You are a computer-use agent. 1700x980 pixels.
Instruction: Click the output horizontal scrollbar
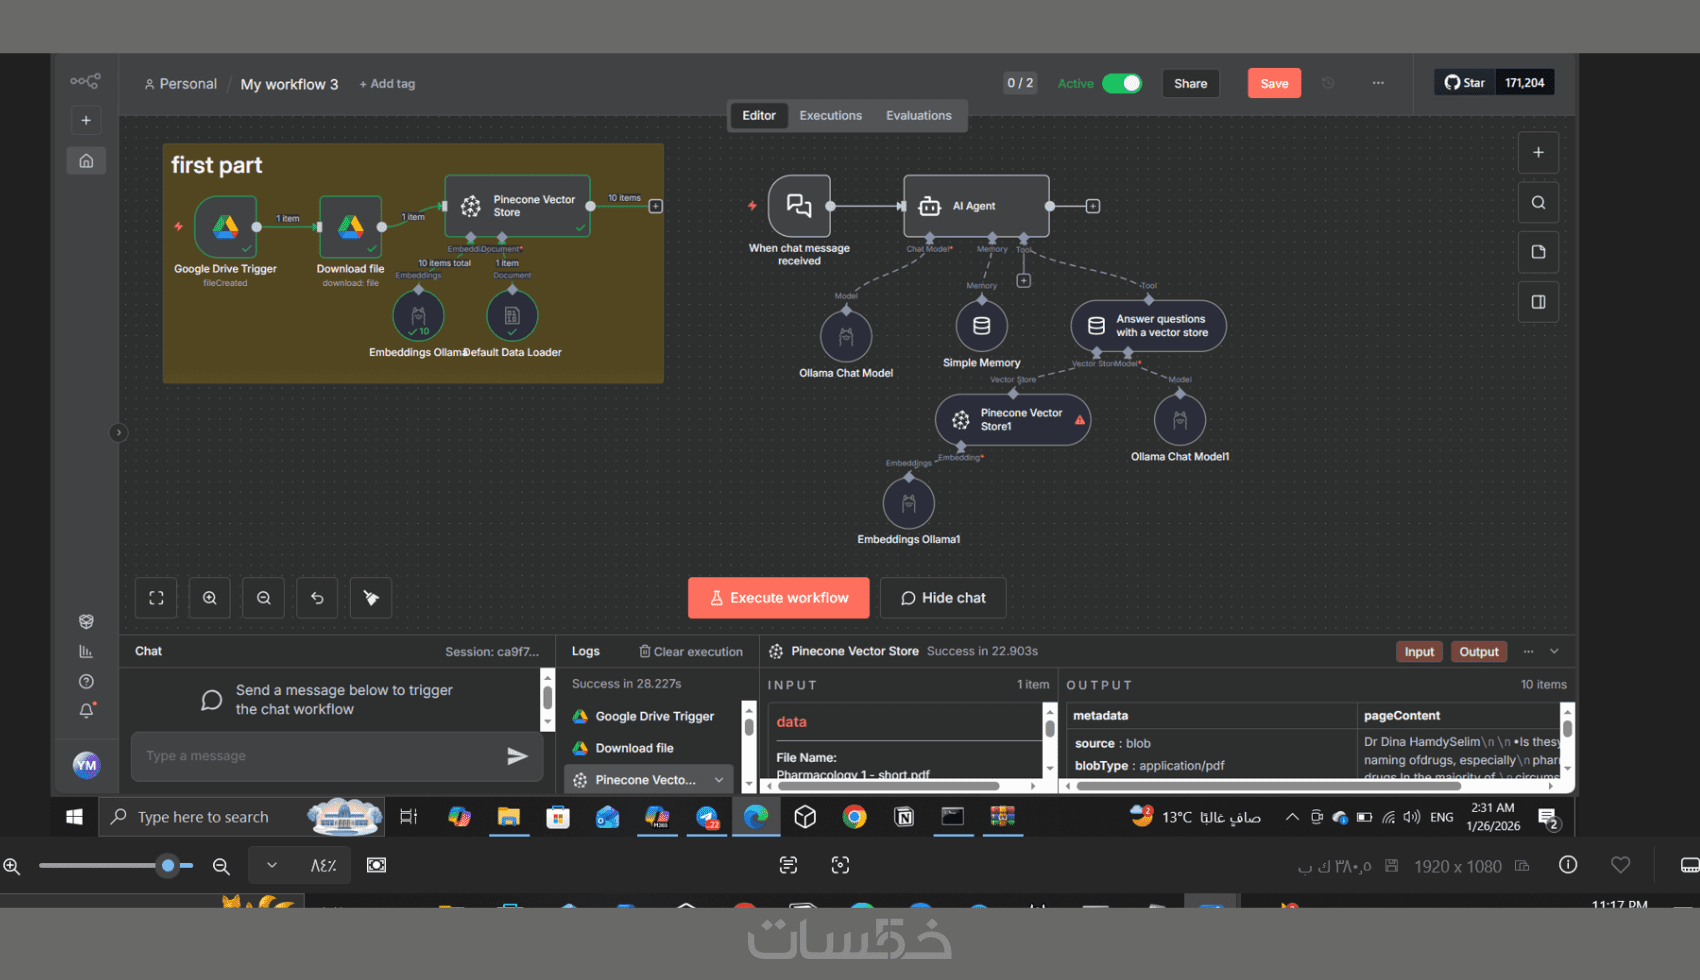tap(1270, 786)
